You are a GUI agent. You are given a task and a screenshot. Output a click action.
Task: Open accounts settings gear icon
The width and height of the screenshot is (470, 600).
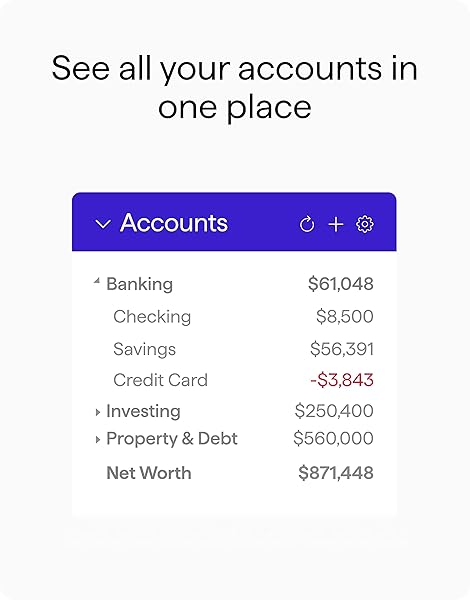[365, 224]
